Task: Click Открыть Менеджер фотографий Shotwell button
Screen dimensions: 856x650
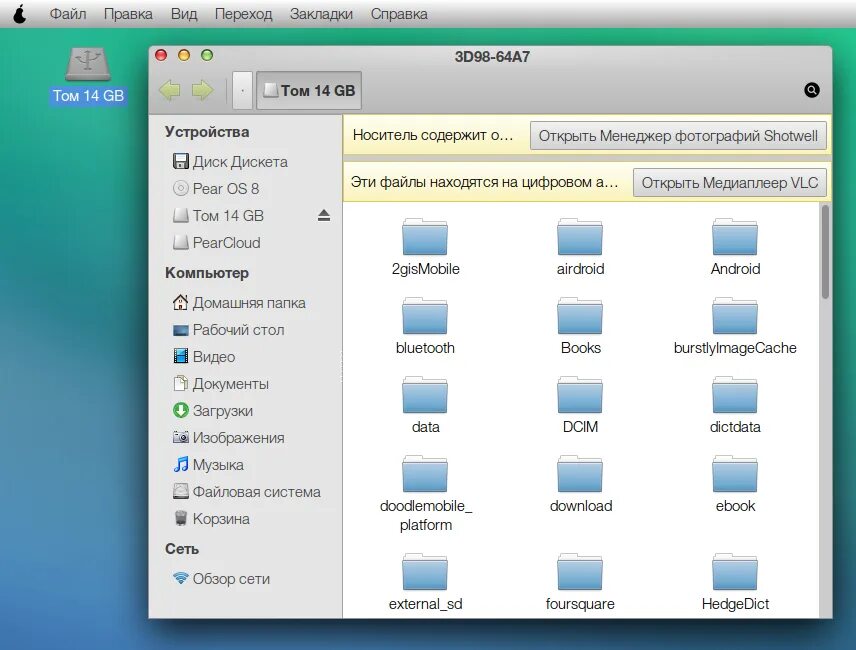Action: pyautogui.click(x=678, y=136)
